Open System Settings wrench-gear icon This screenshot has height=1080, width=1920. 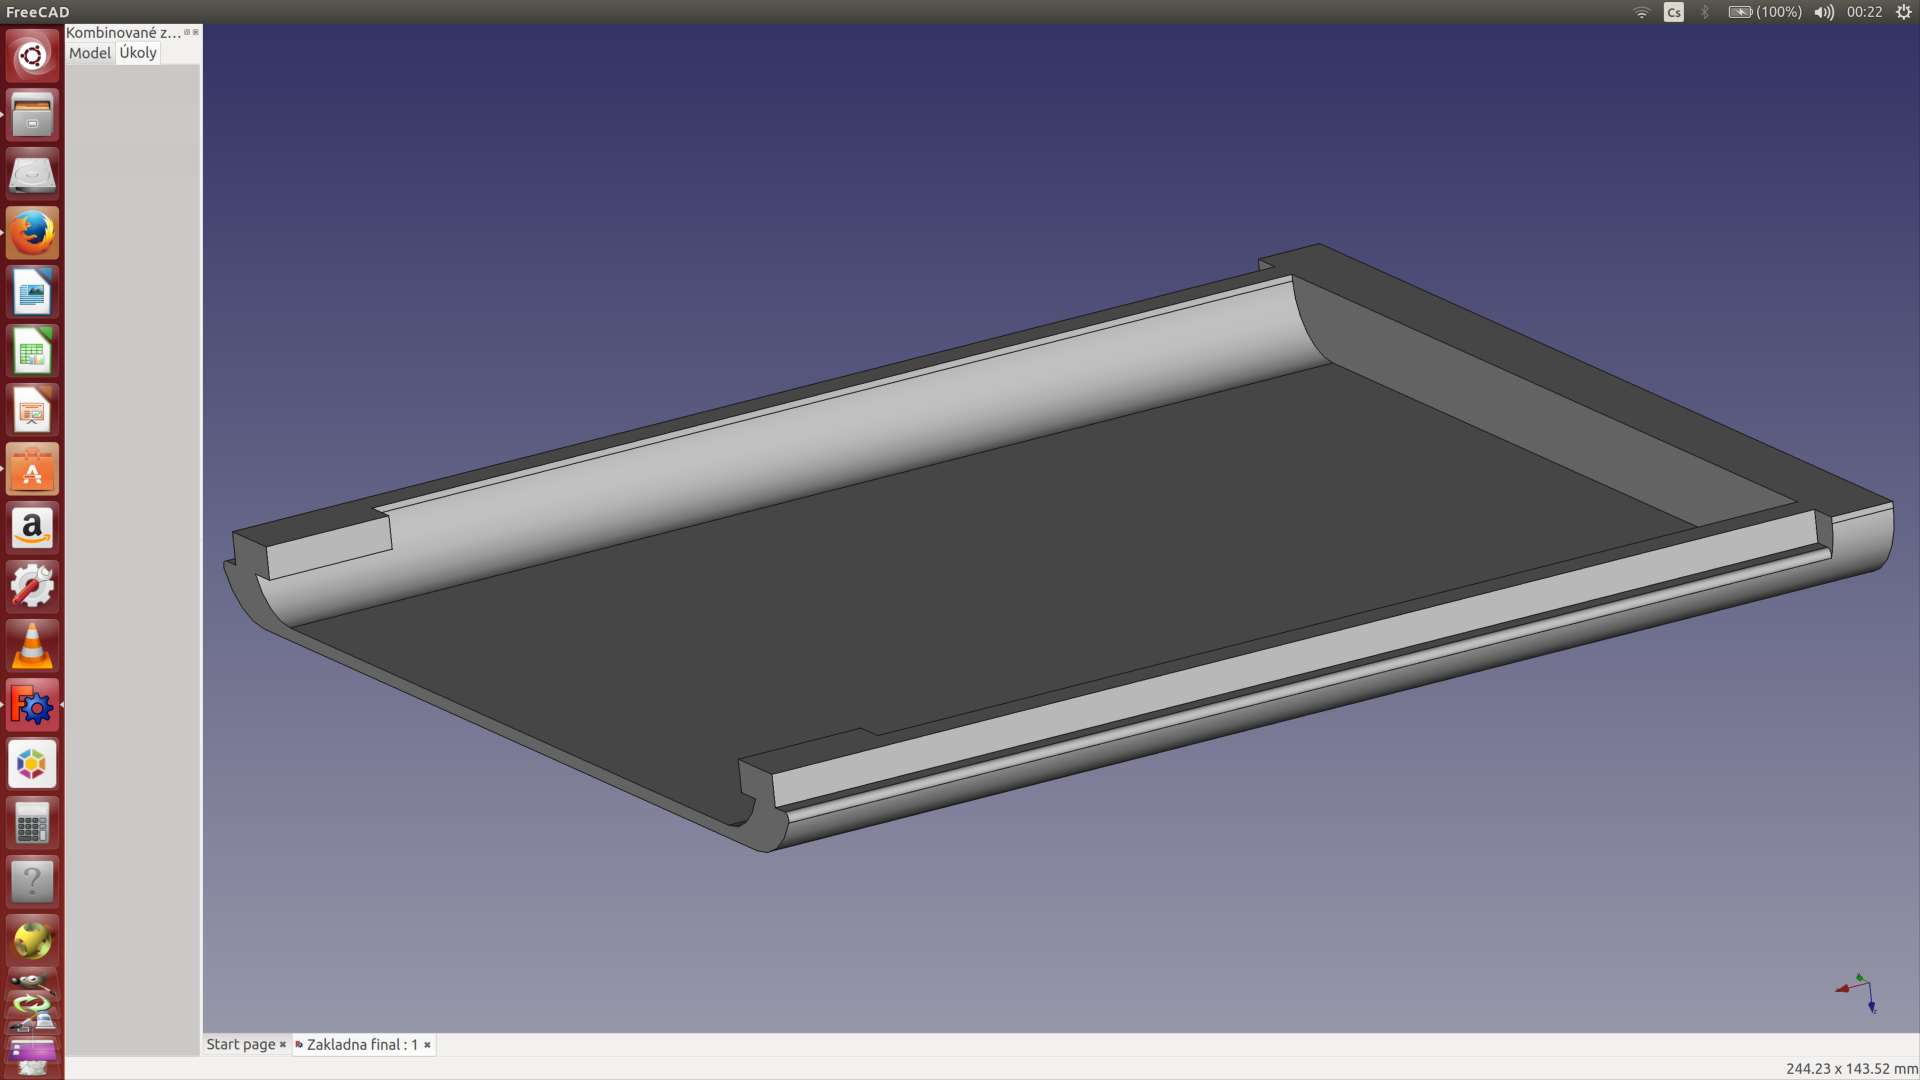[32, 587]
